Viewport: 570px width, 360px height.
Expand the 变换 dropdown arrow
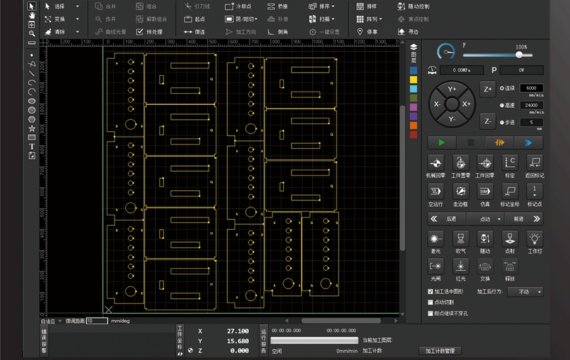point(77,19)
